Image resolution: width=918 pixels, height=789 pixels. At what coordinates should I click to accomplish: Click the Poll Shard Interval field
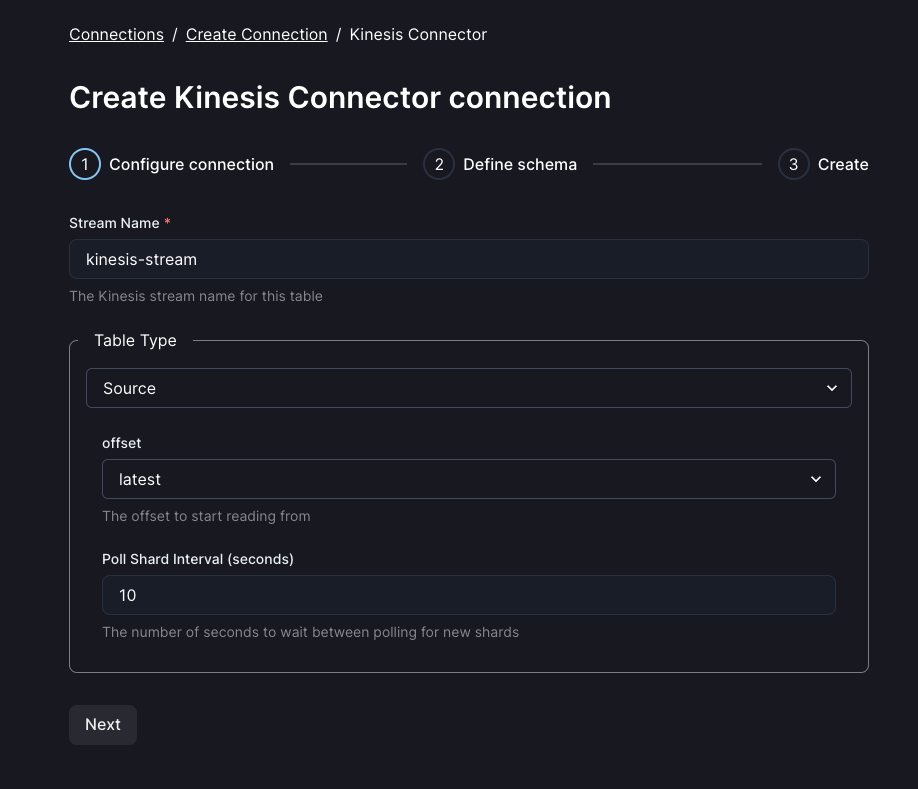coord(469,595)
